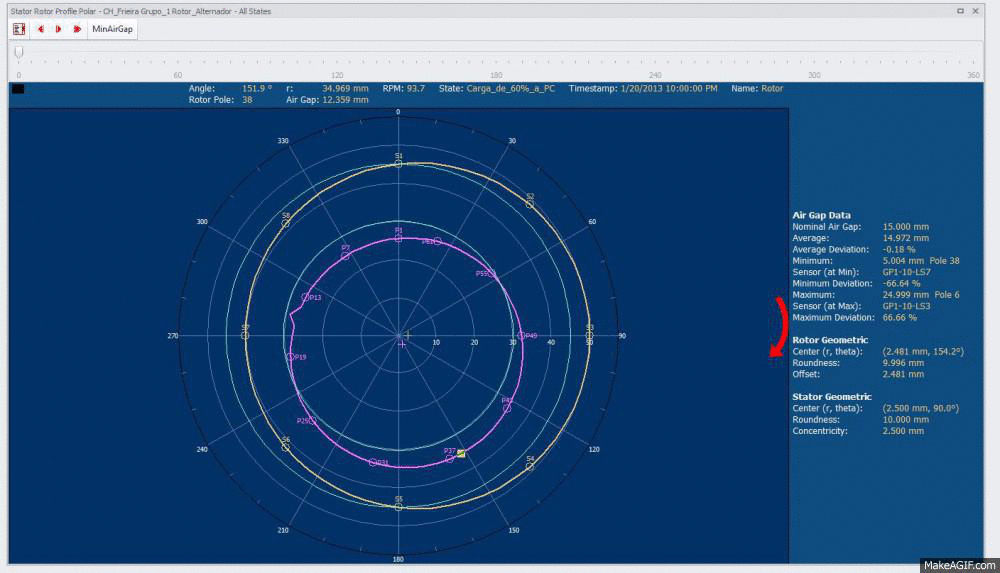The height and width of the screenshot is (573, 1000).
Task: Click the red double-arrow fast forward icon
Action: (x=77, y=29)
